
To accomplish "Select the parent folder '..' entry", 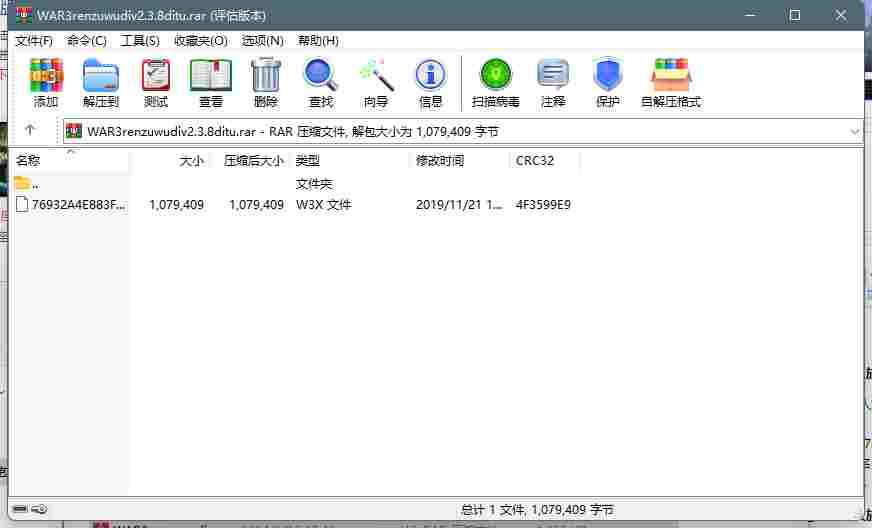I will coord(27,183).
